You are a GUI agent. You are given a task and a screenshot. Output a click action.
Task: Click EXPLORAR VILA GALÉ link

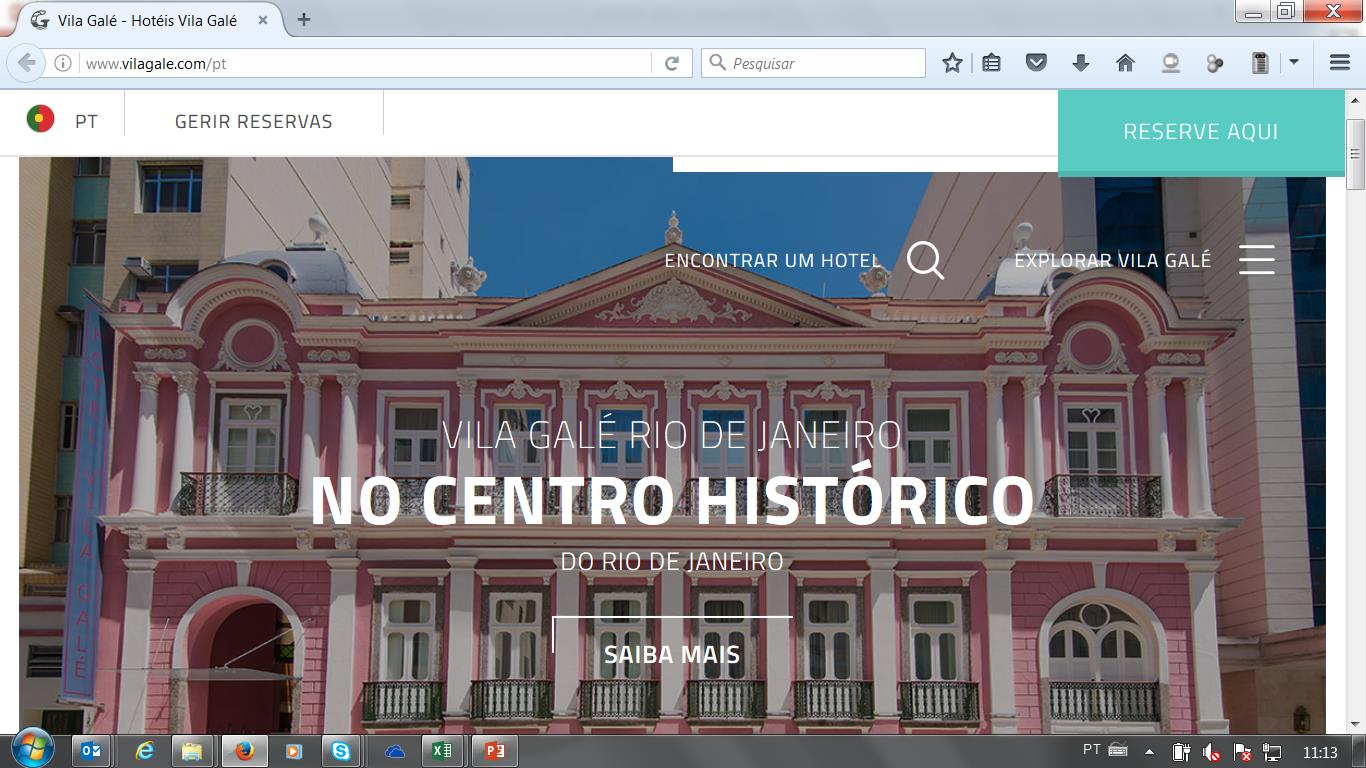point(1112,260)
